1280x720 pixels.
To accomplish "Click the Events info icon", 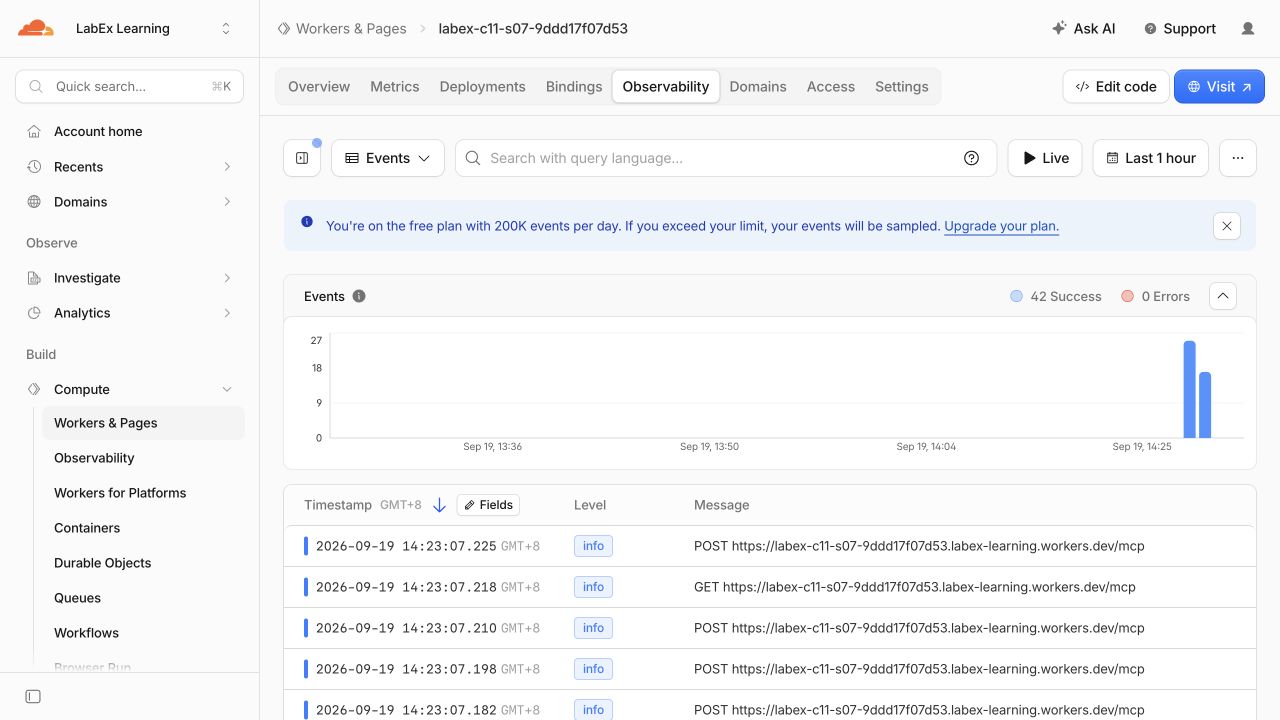I will click(359, 296).
